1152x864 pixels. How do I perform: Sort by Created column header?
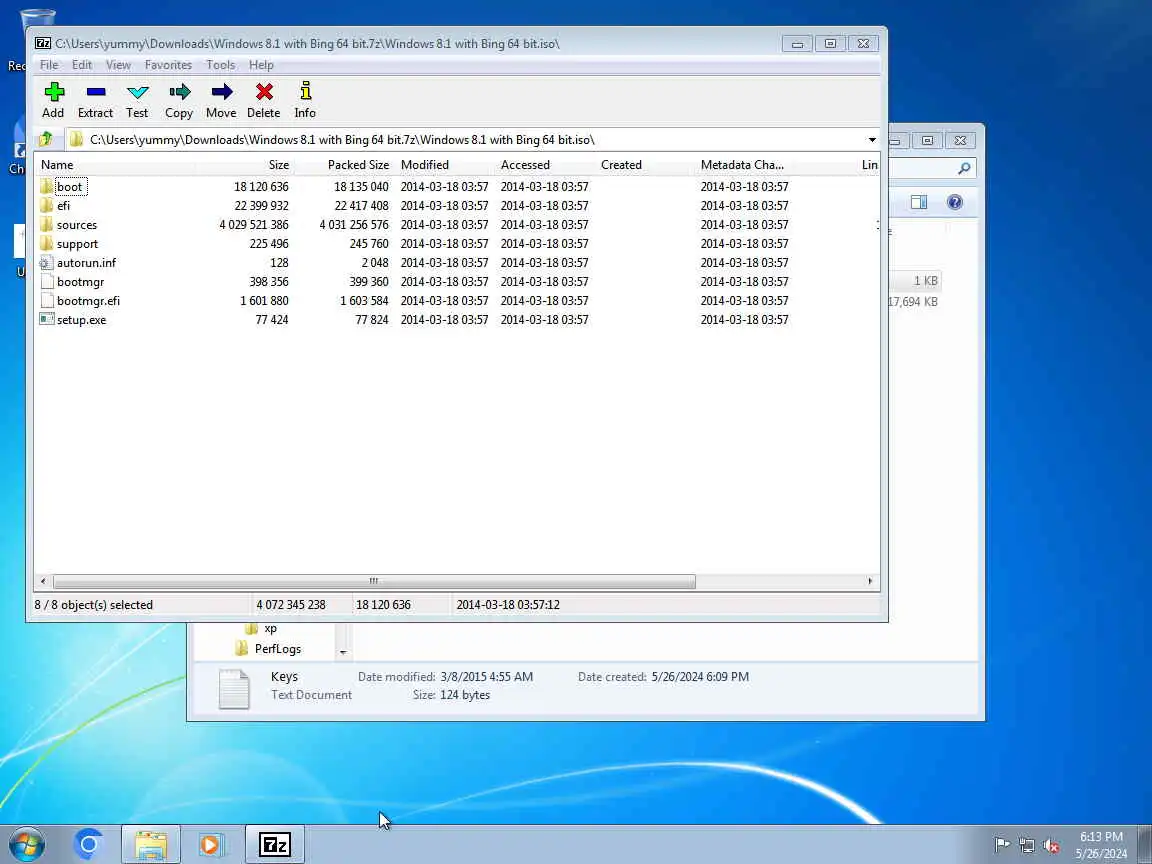(x=645, y=165)
